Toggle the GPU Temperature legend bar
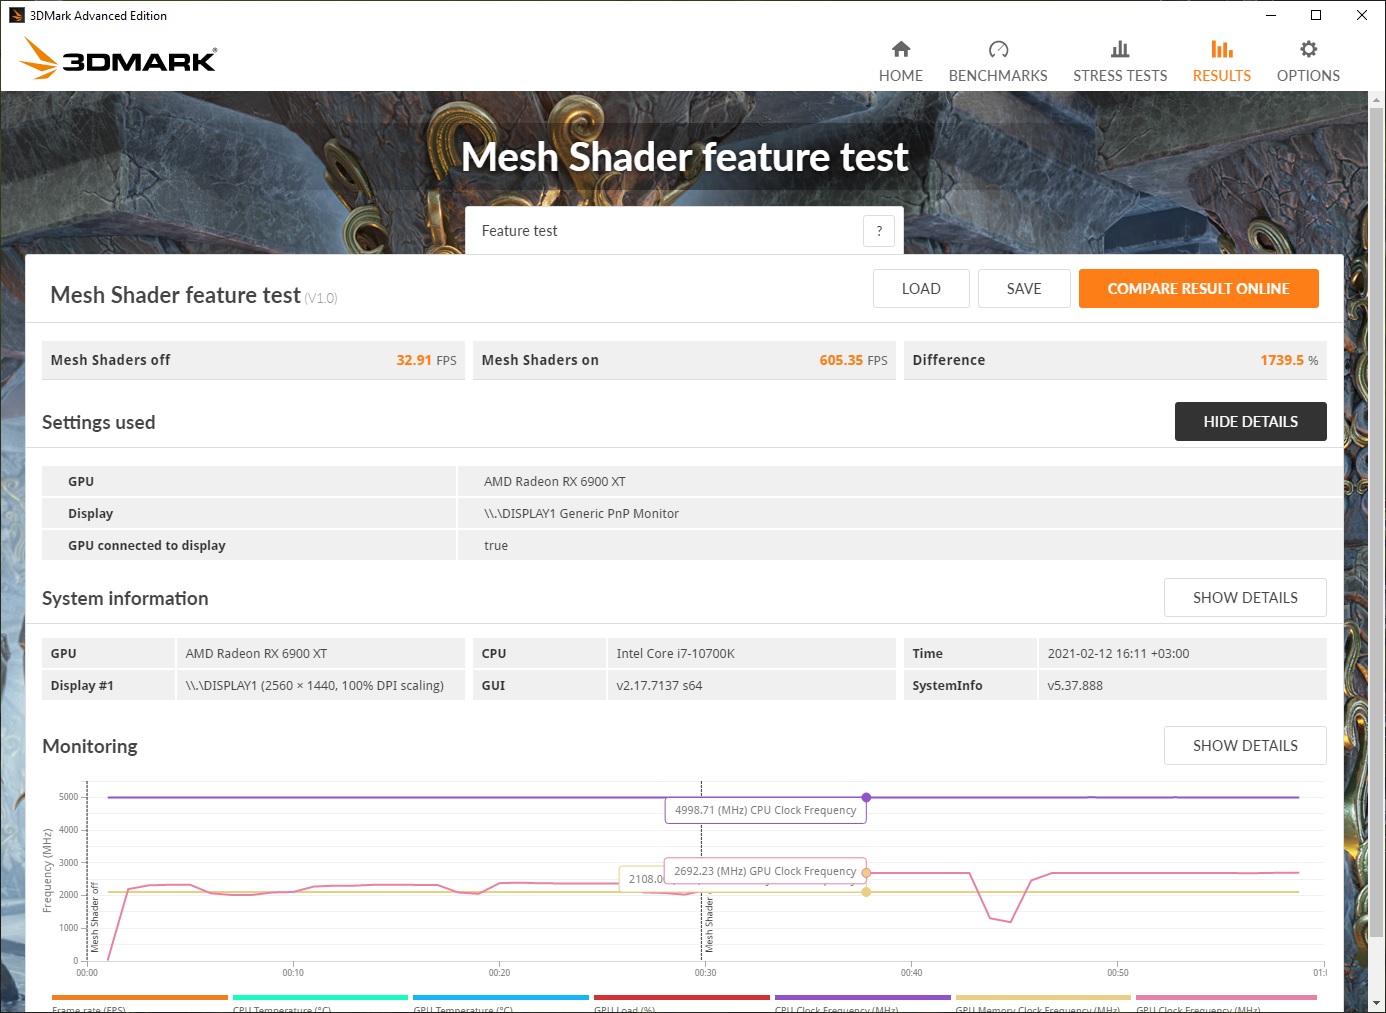The image size is (1386, 1013). click(500, 1003)
